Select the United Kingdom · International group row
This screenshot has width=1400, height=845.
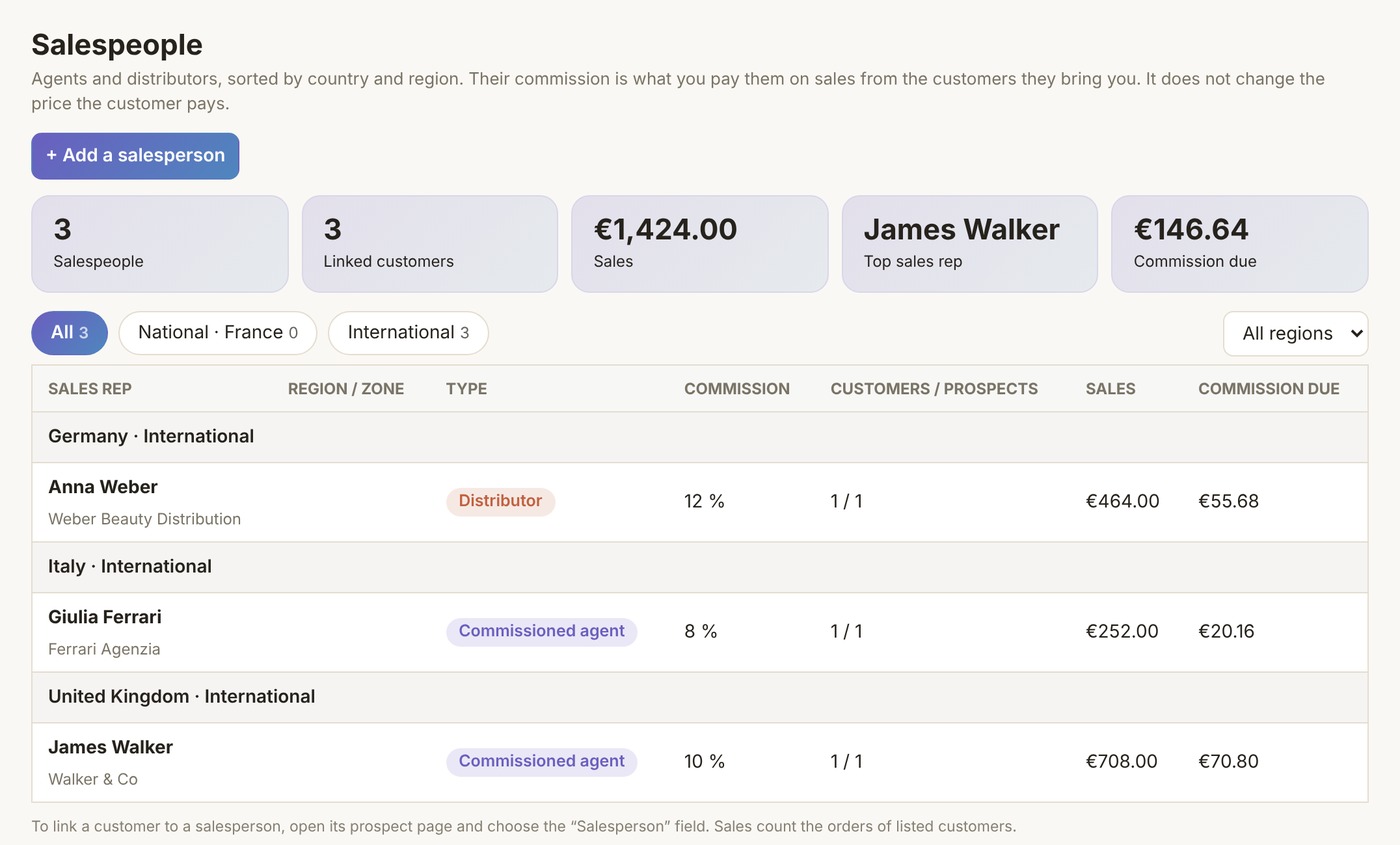[x=700, y=697]
